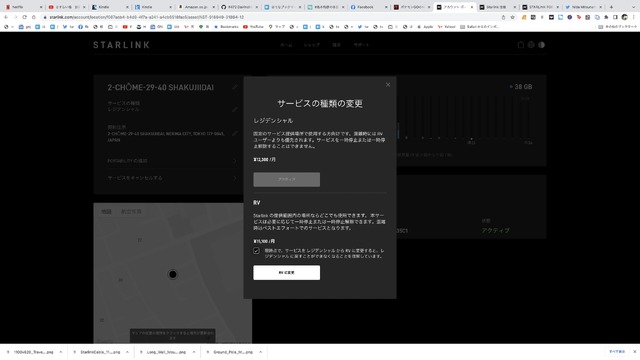
Task: Click the data usage bar chart
Action: [465, 118]
